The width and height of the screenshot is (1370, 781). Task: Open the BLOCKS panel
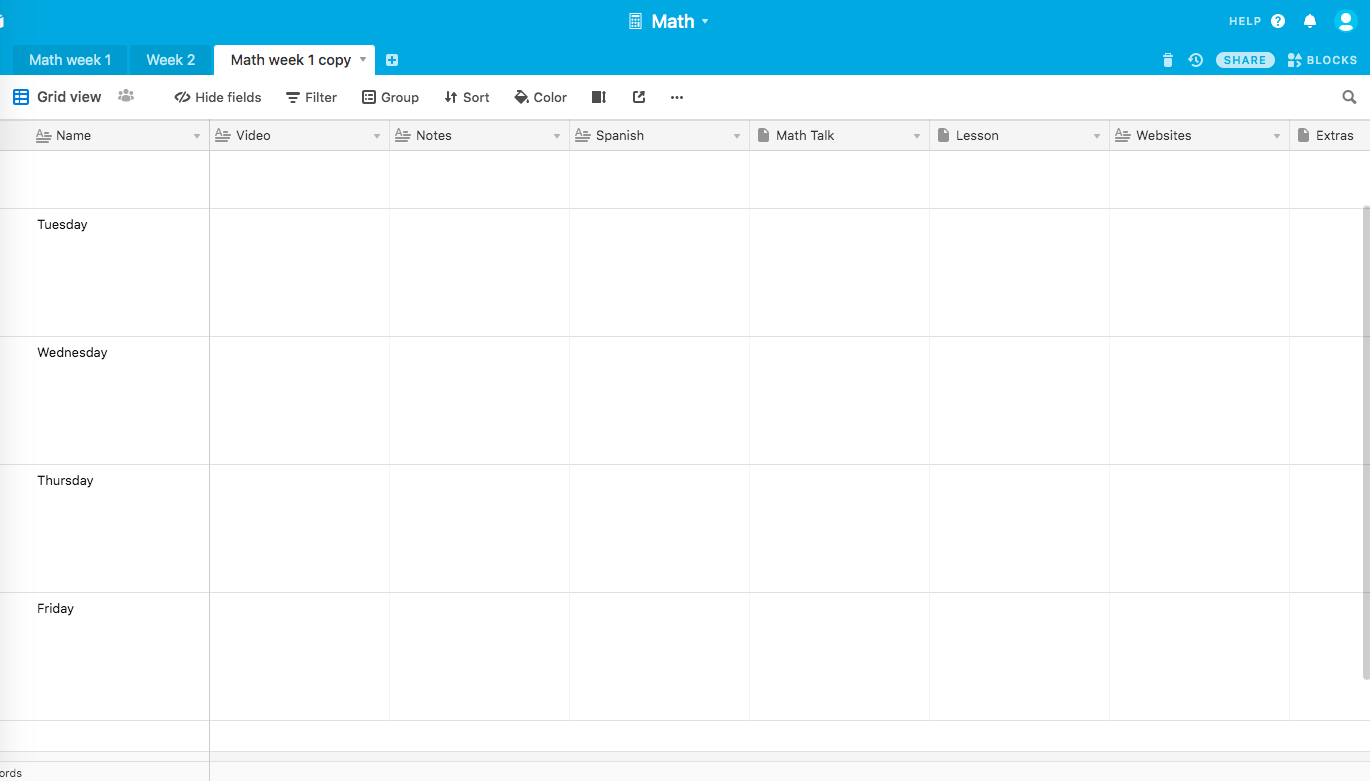point(1322,60)
